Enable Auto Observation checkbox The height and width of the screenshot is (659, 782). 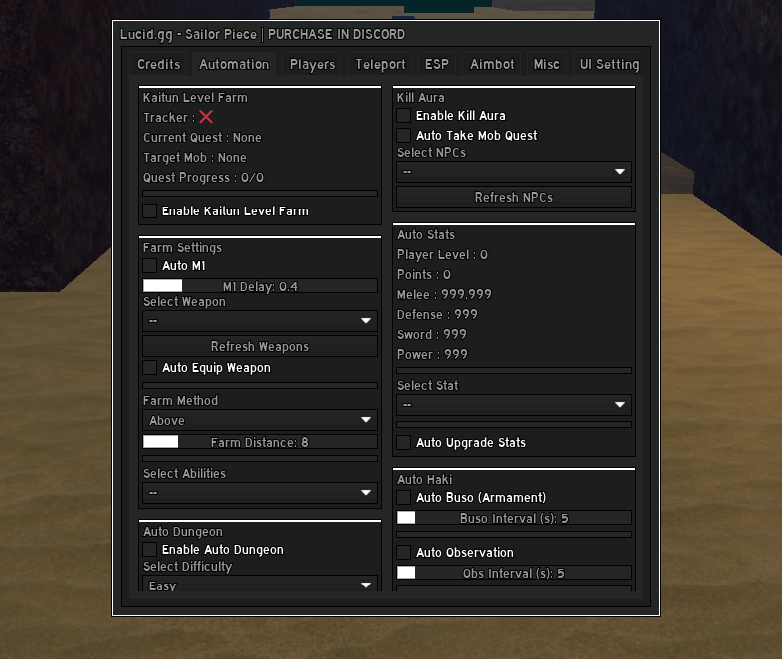coord(403,552)
